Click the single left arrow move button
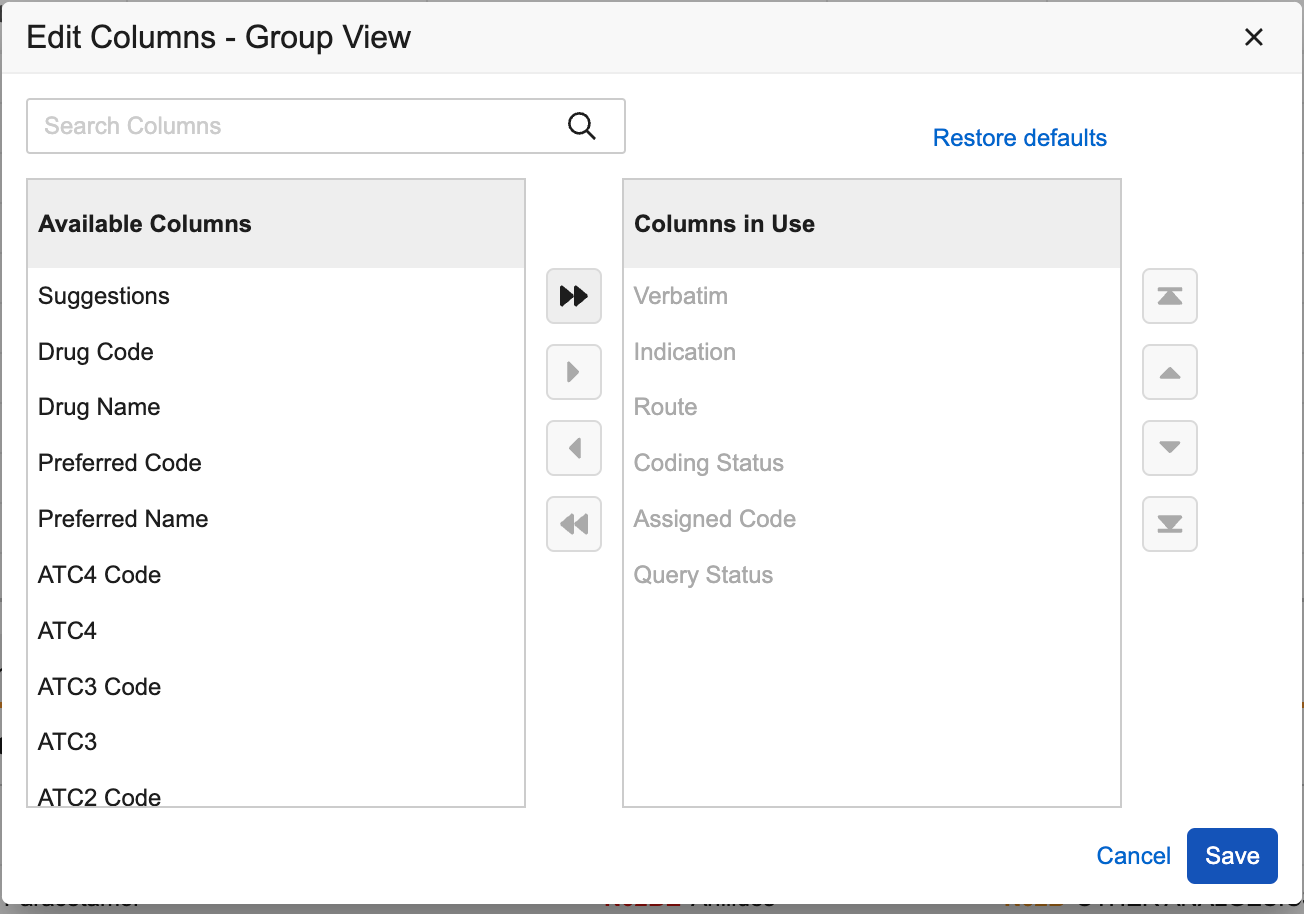 tap(573, 448)
